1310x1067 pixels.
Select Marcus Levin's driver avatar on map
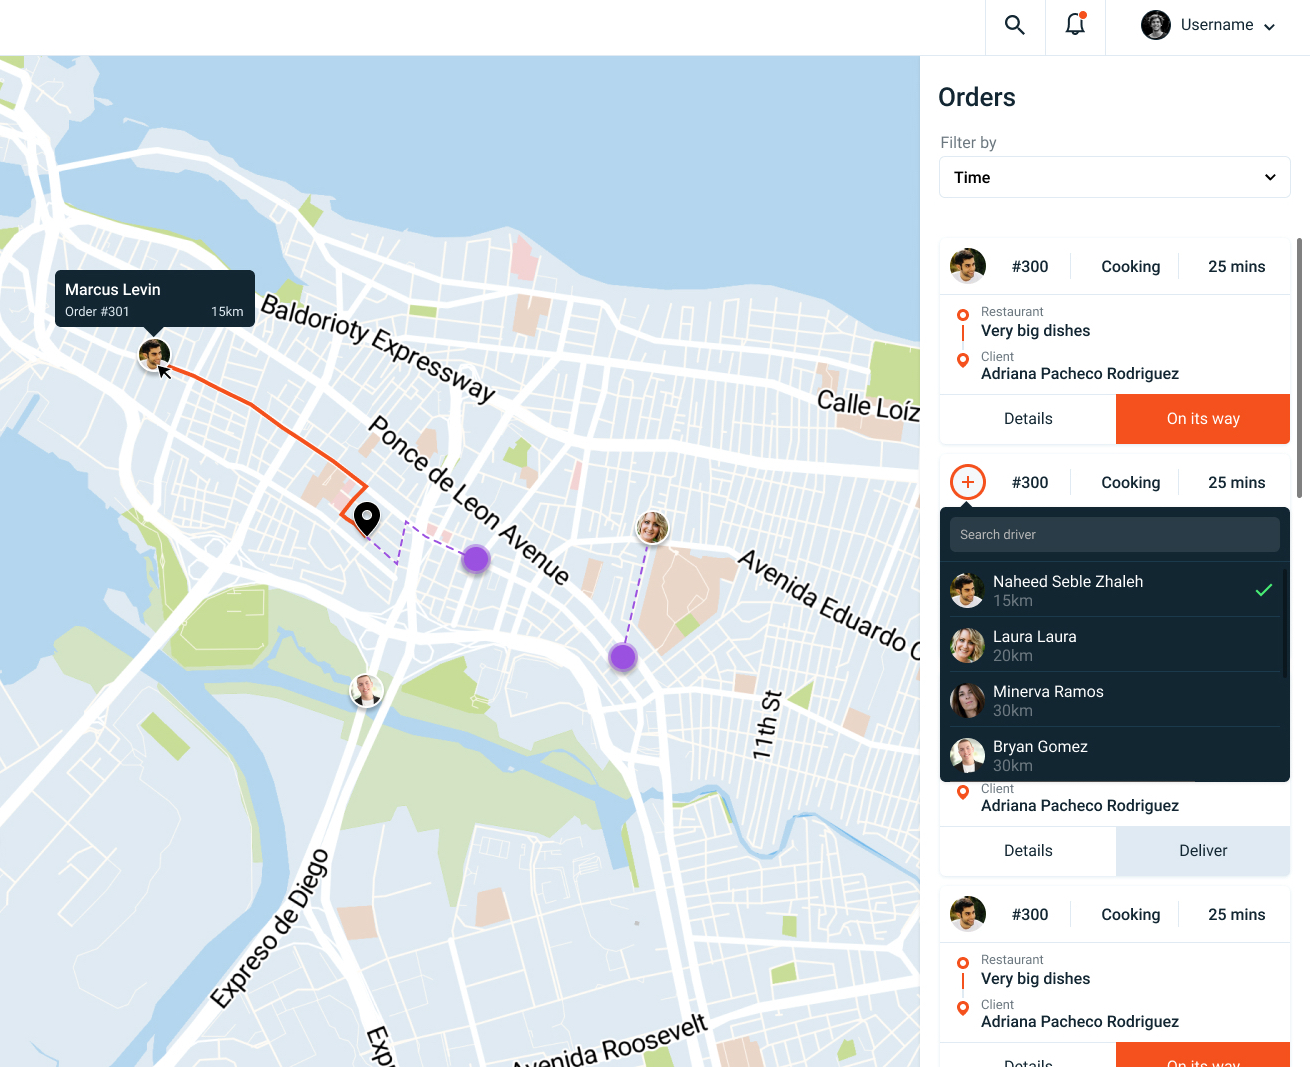(154, 354)
